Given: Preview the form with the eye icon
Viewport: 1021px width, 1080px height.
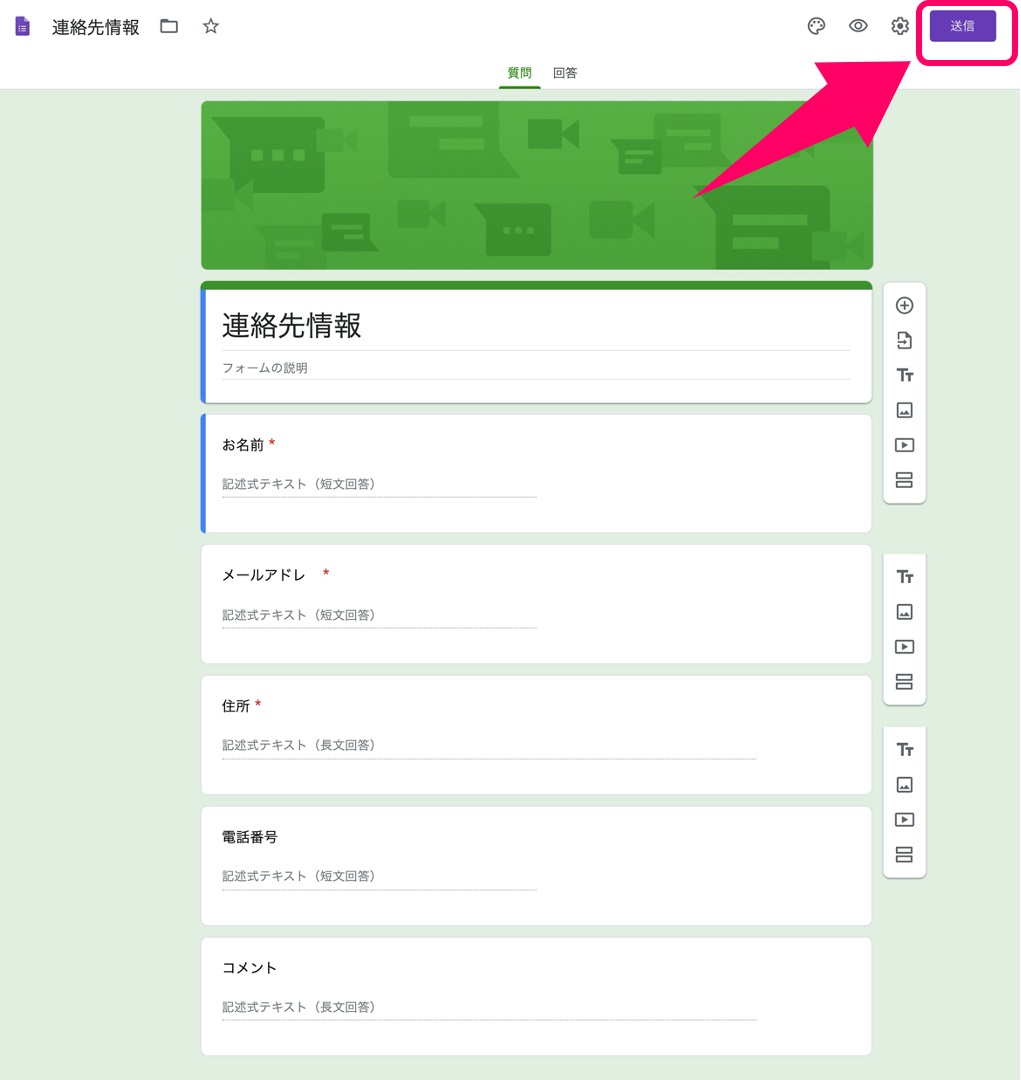Looking at the screenshot, I should (858, 26).
